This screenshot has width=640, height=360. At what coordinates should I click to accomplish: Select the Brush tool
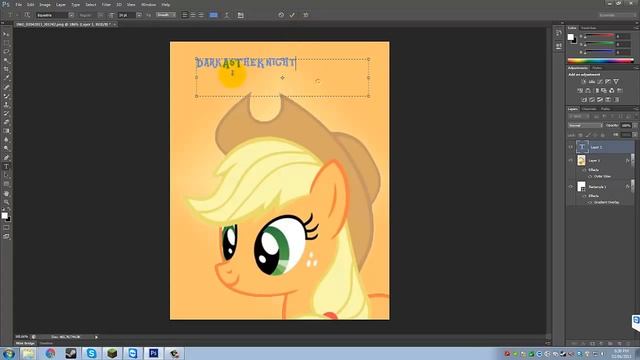coord(6,96)
